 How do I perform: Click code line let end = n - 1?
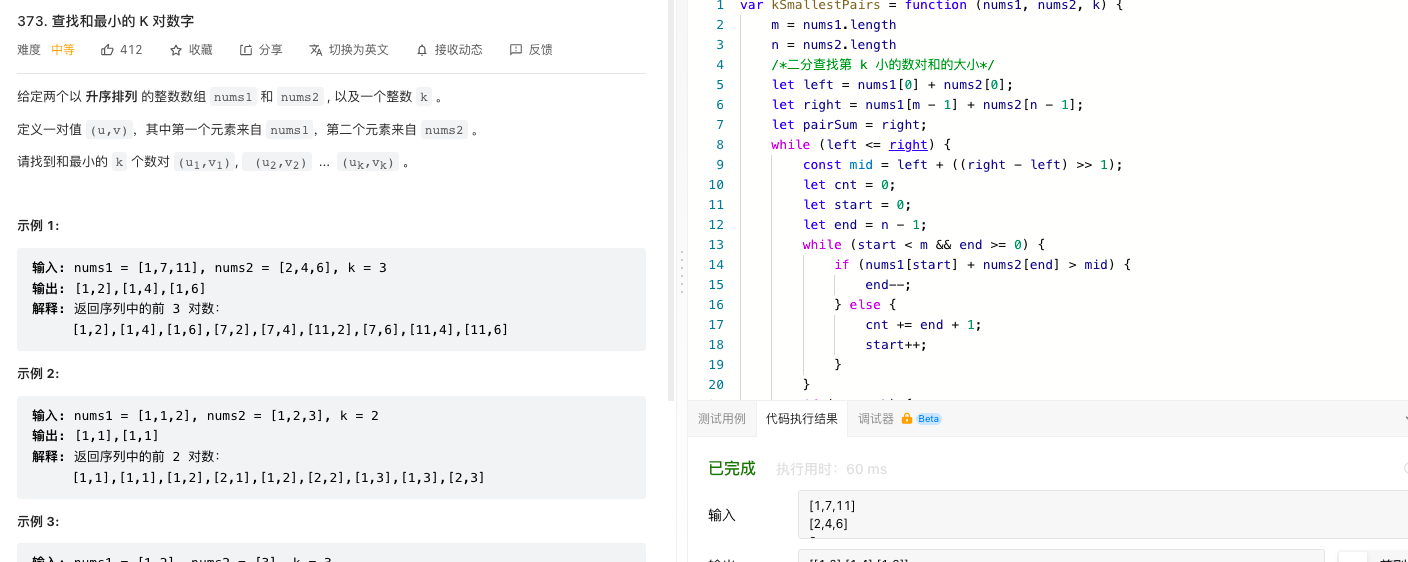(x=865, y=225)
